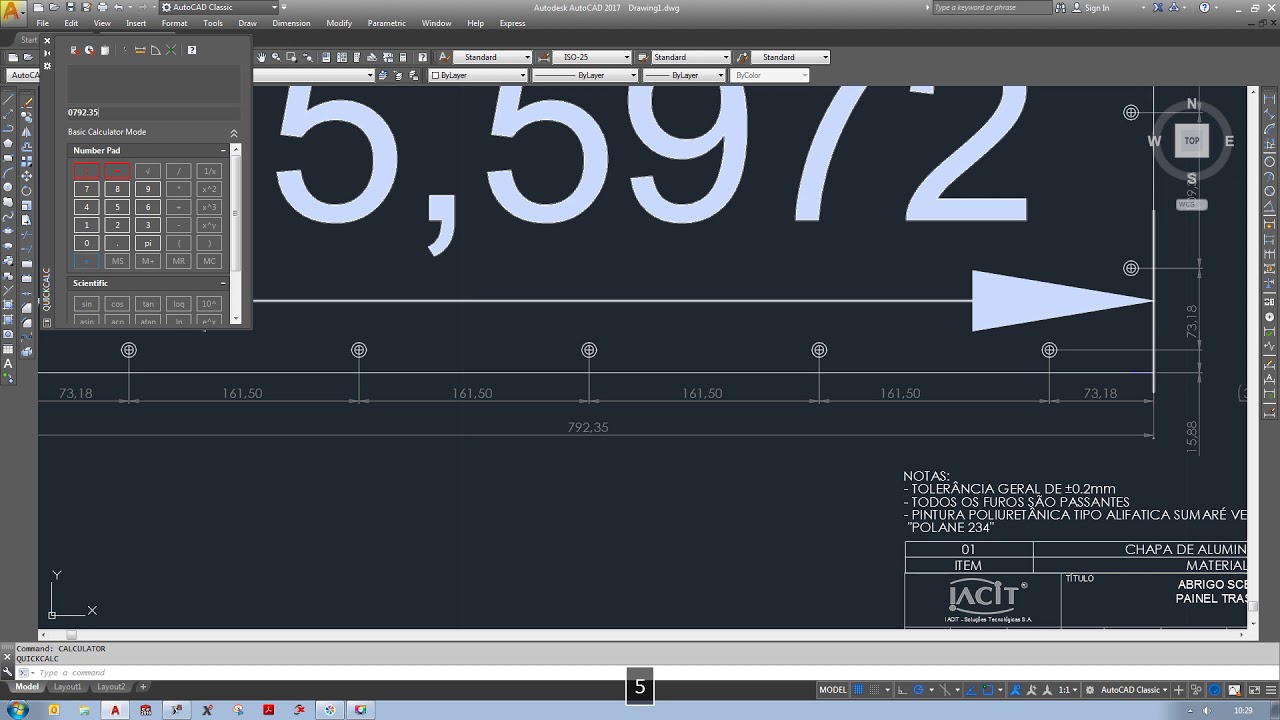The width and height of the screenshot is (1280, 720).
Task: Select the Move tool in Modify toolbar
Action: 27,176
